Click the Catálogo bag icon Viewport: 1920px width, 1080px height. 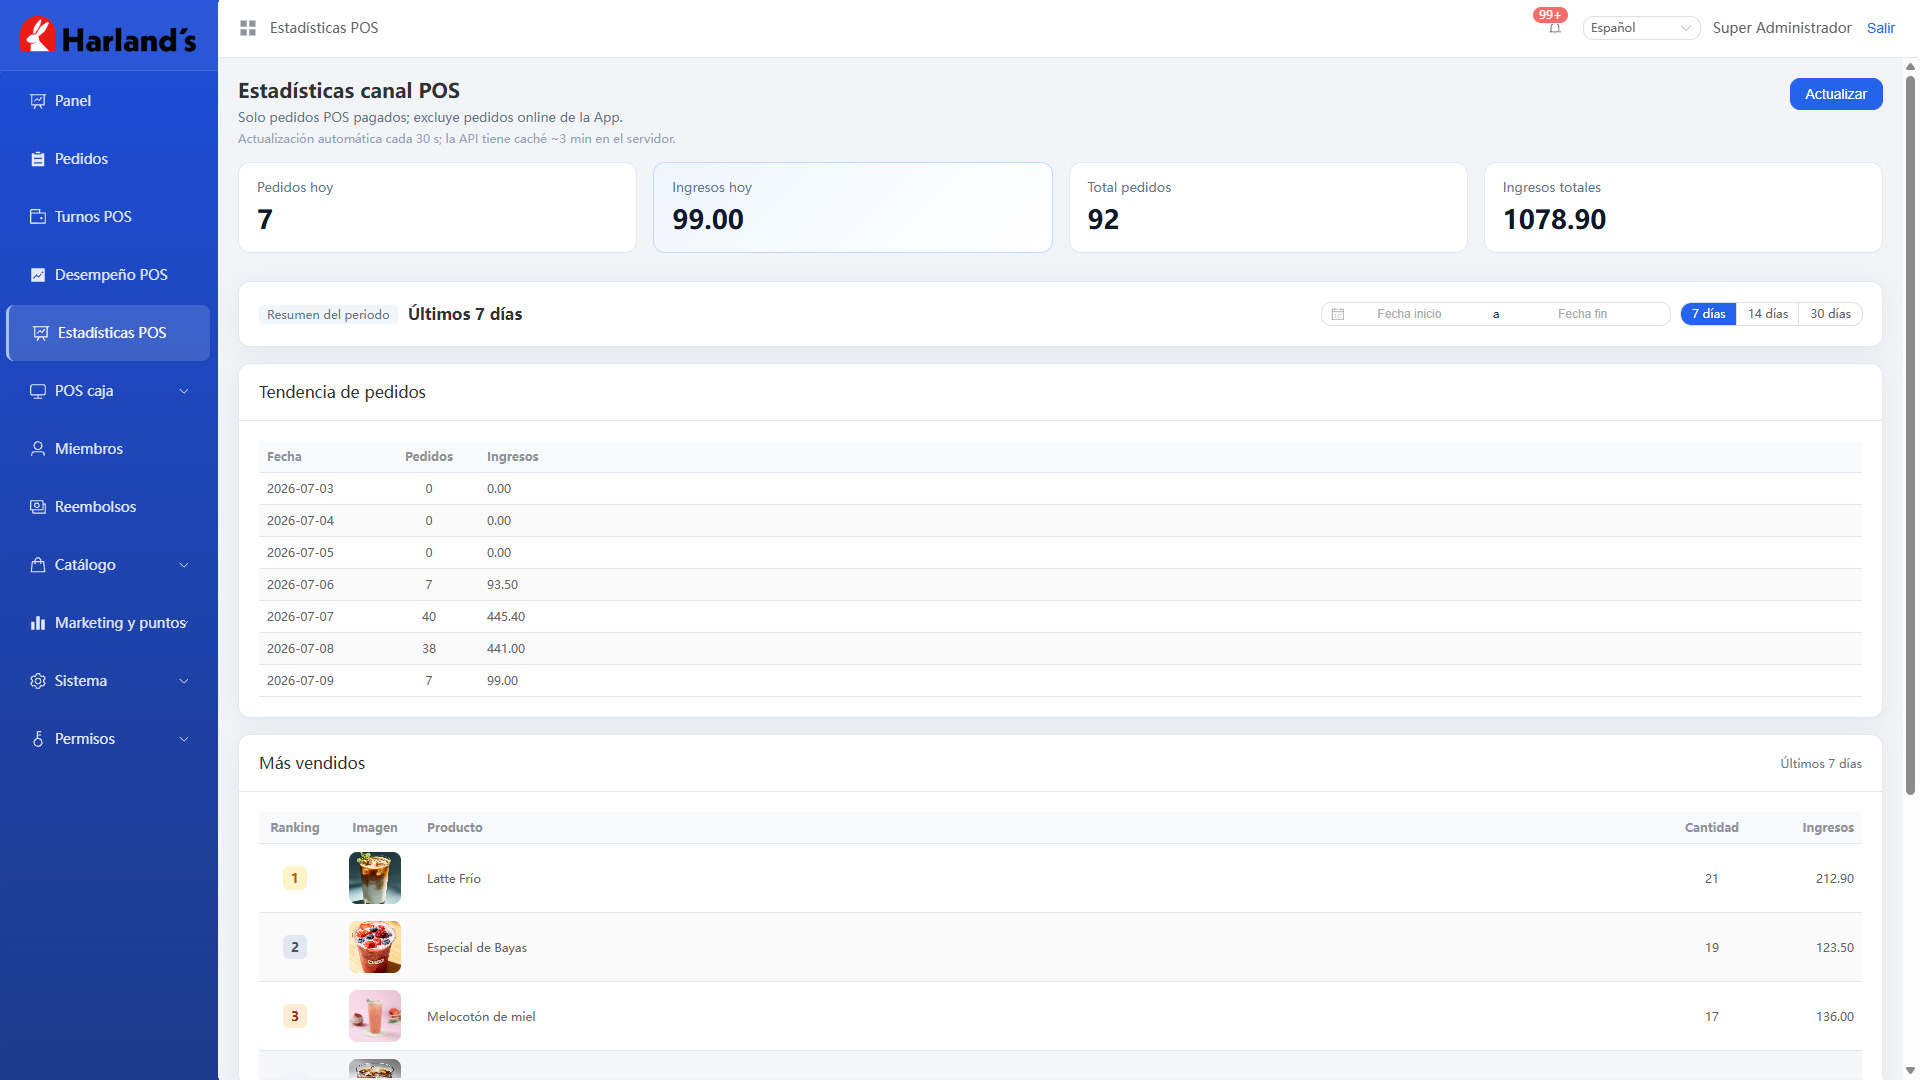(x=38, y=565)
